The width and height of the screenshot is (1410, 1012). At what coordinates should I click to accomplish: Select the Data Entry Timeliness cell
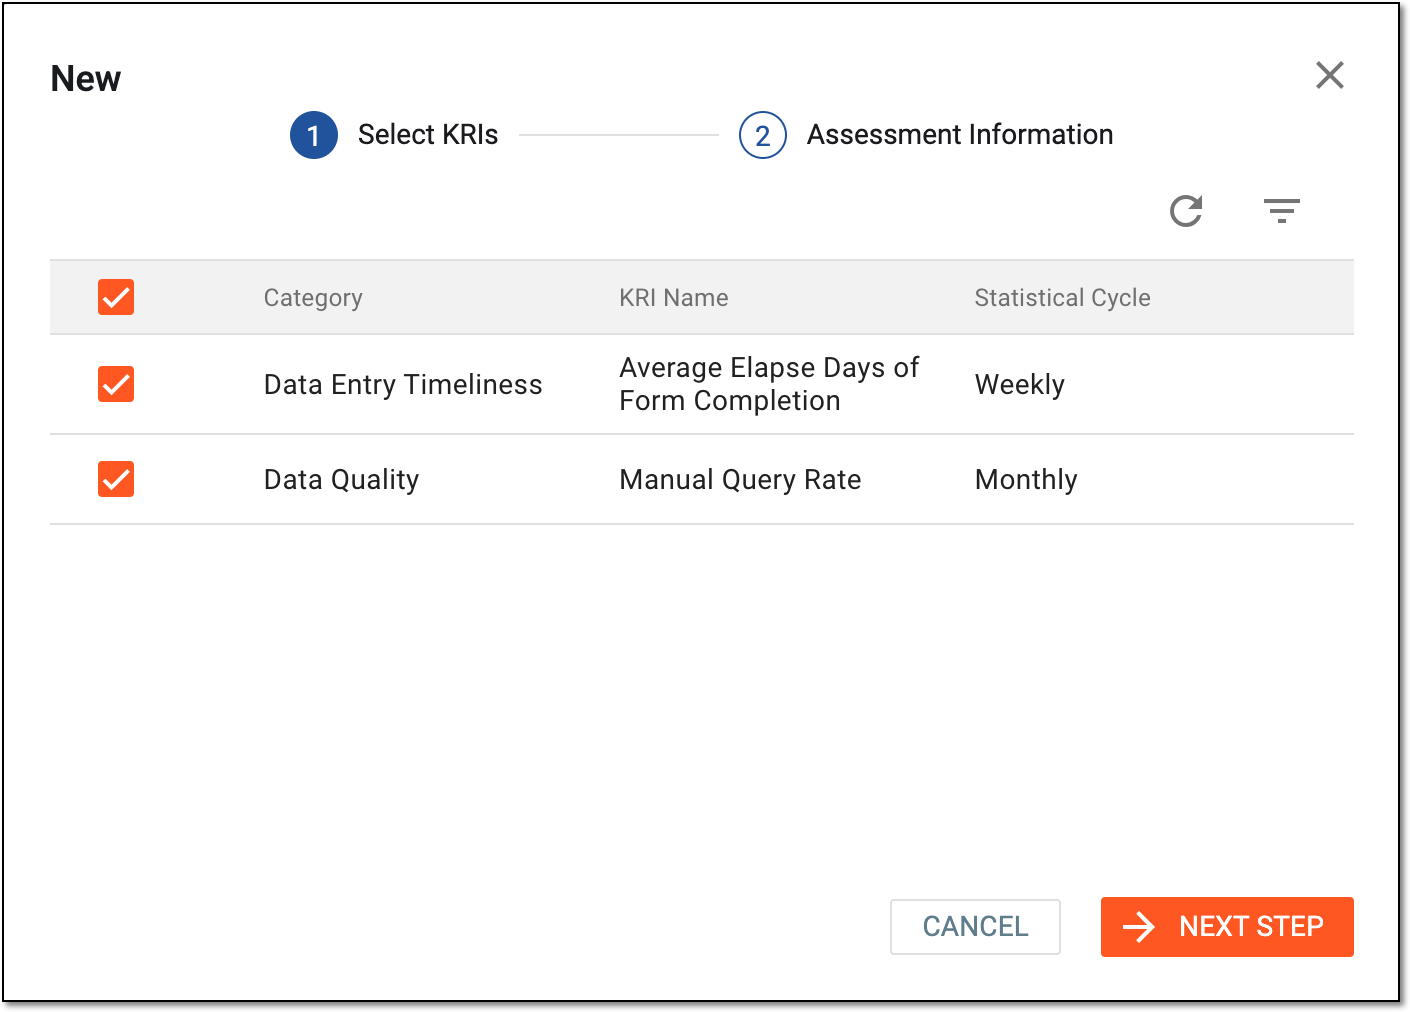403,385
